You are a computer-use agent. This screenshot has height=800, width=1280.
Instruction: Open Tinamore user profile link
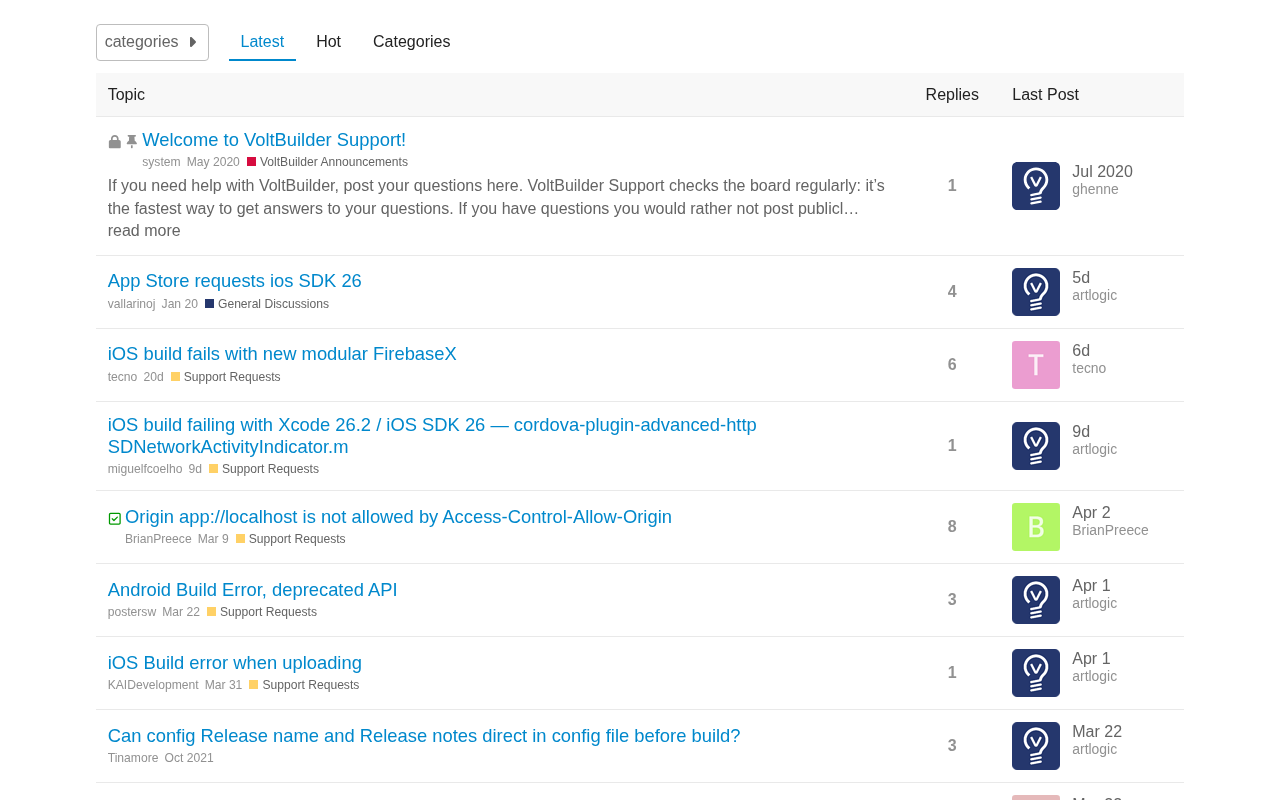click(133, 758)
